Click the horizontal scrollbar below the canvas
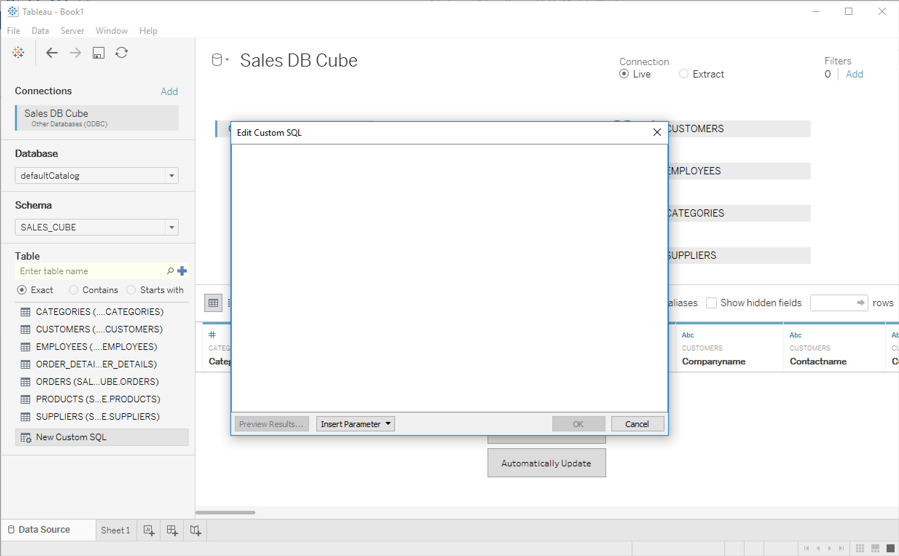This screenshot has width=899, height=556. click(x=225, y=512)
